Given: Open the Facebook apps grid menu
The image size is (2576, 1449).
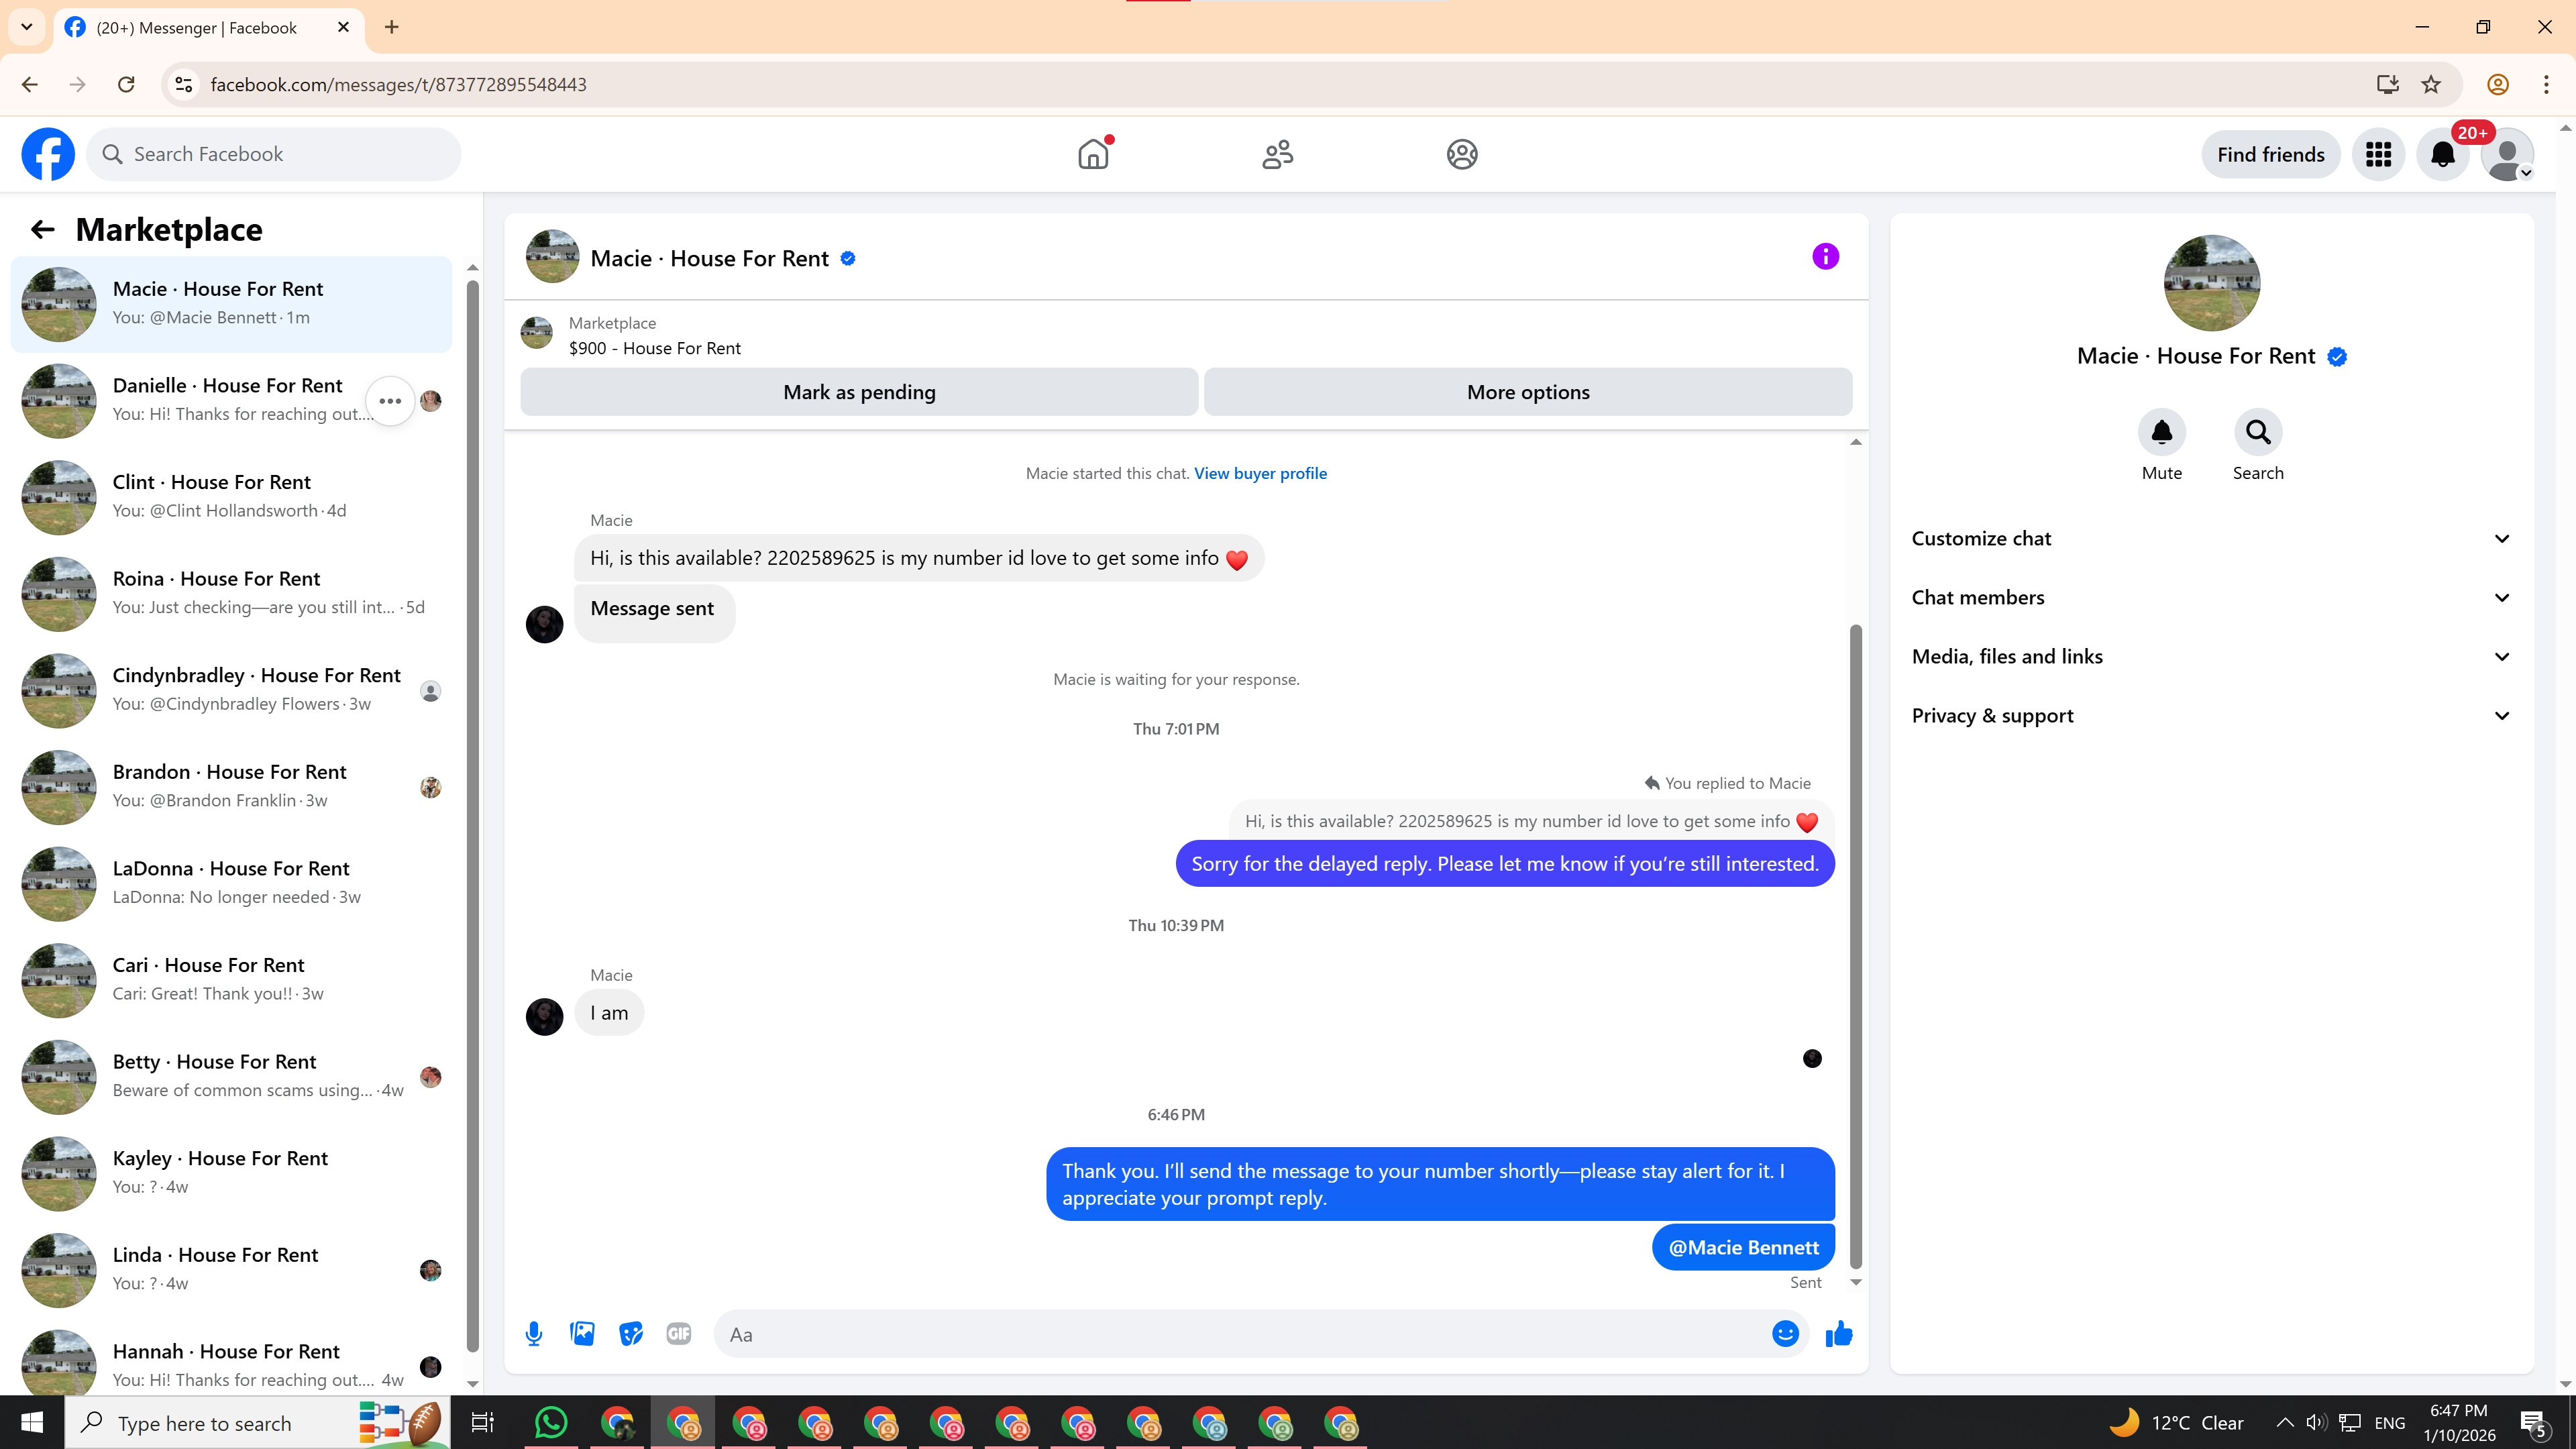Looking at the screenshot, I should tap(2378, 154).
